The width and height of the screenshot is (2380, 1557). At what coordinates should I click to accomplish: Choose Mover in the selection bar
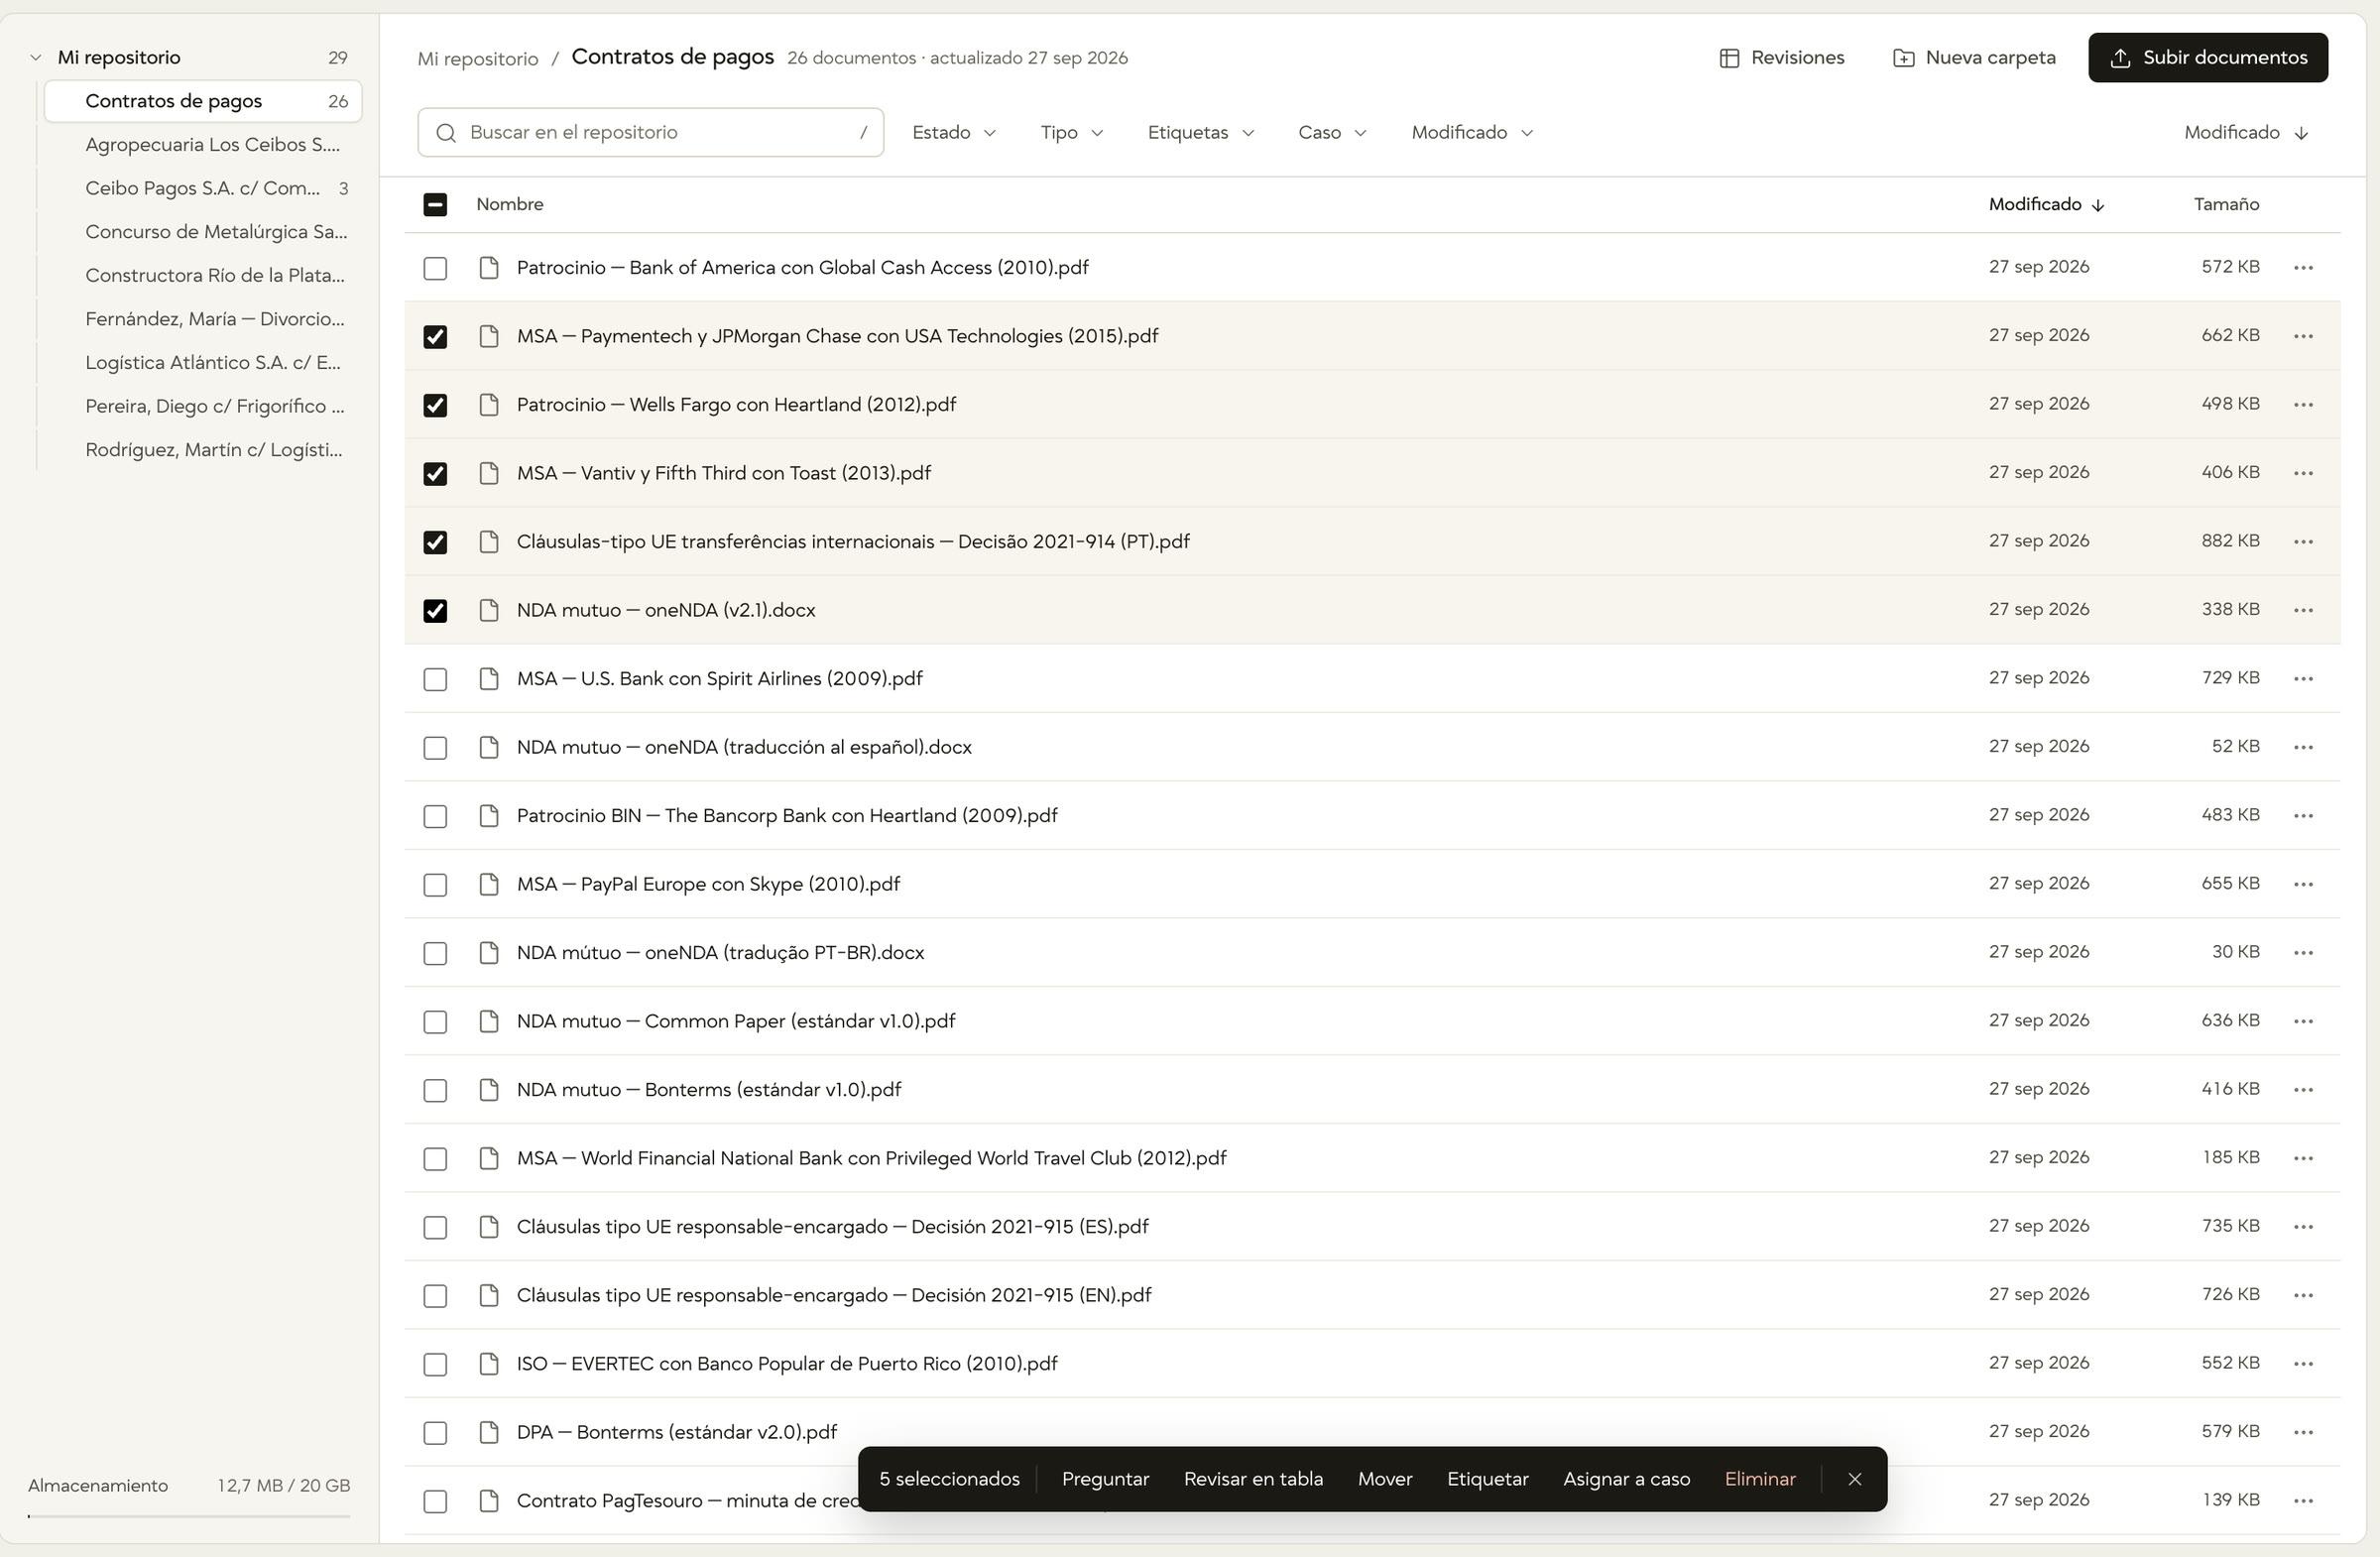(1385, 1479)
